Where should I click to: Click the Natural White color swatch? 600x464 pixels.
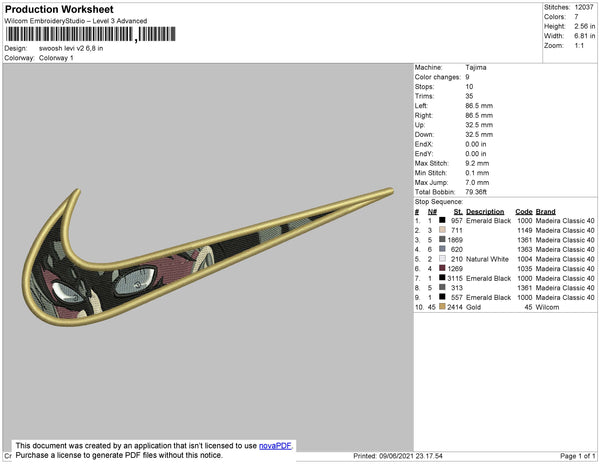pos(442,259)
